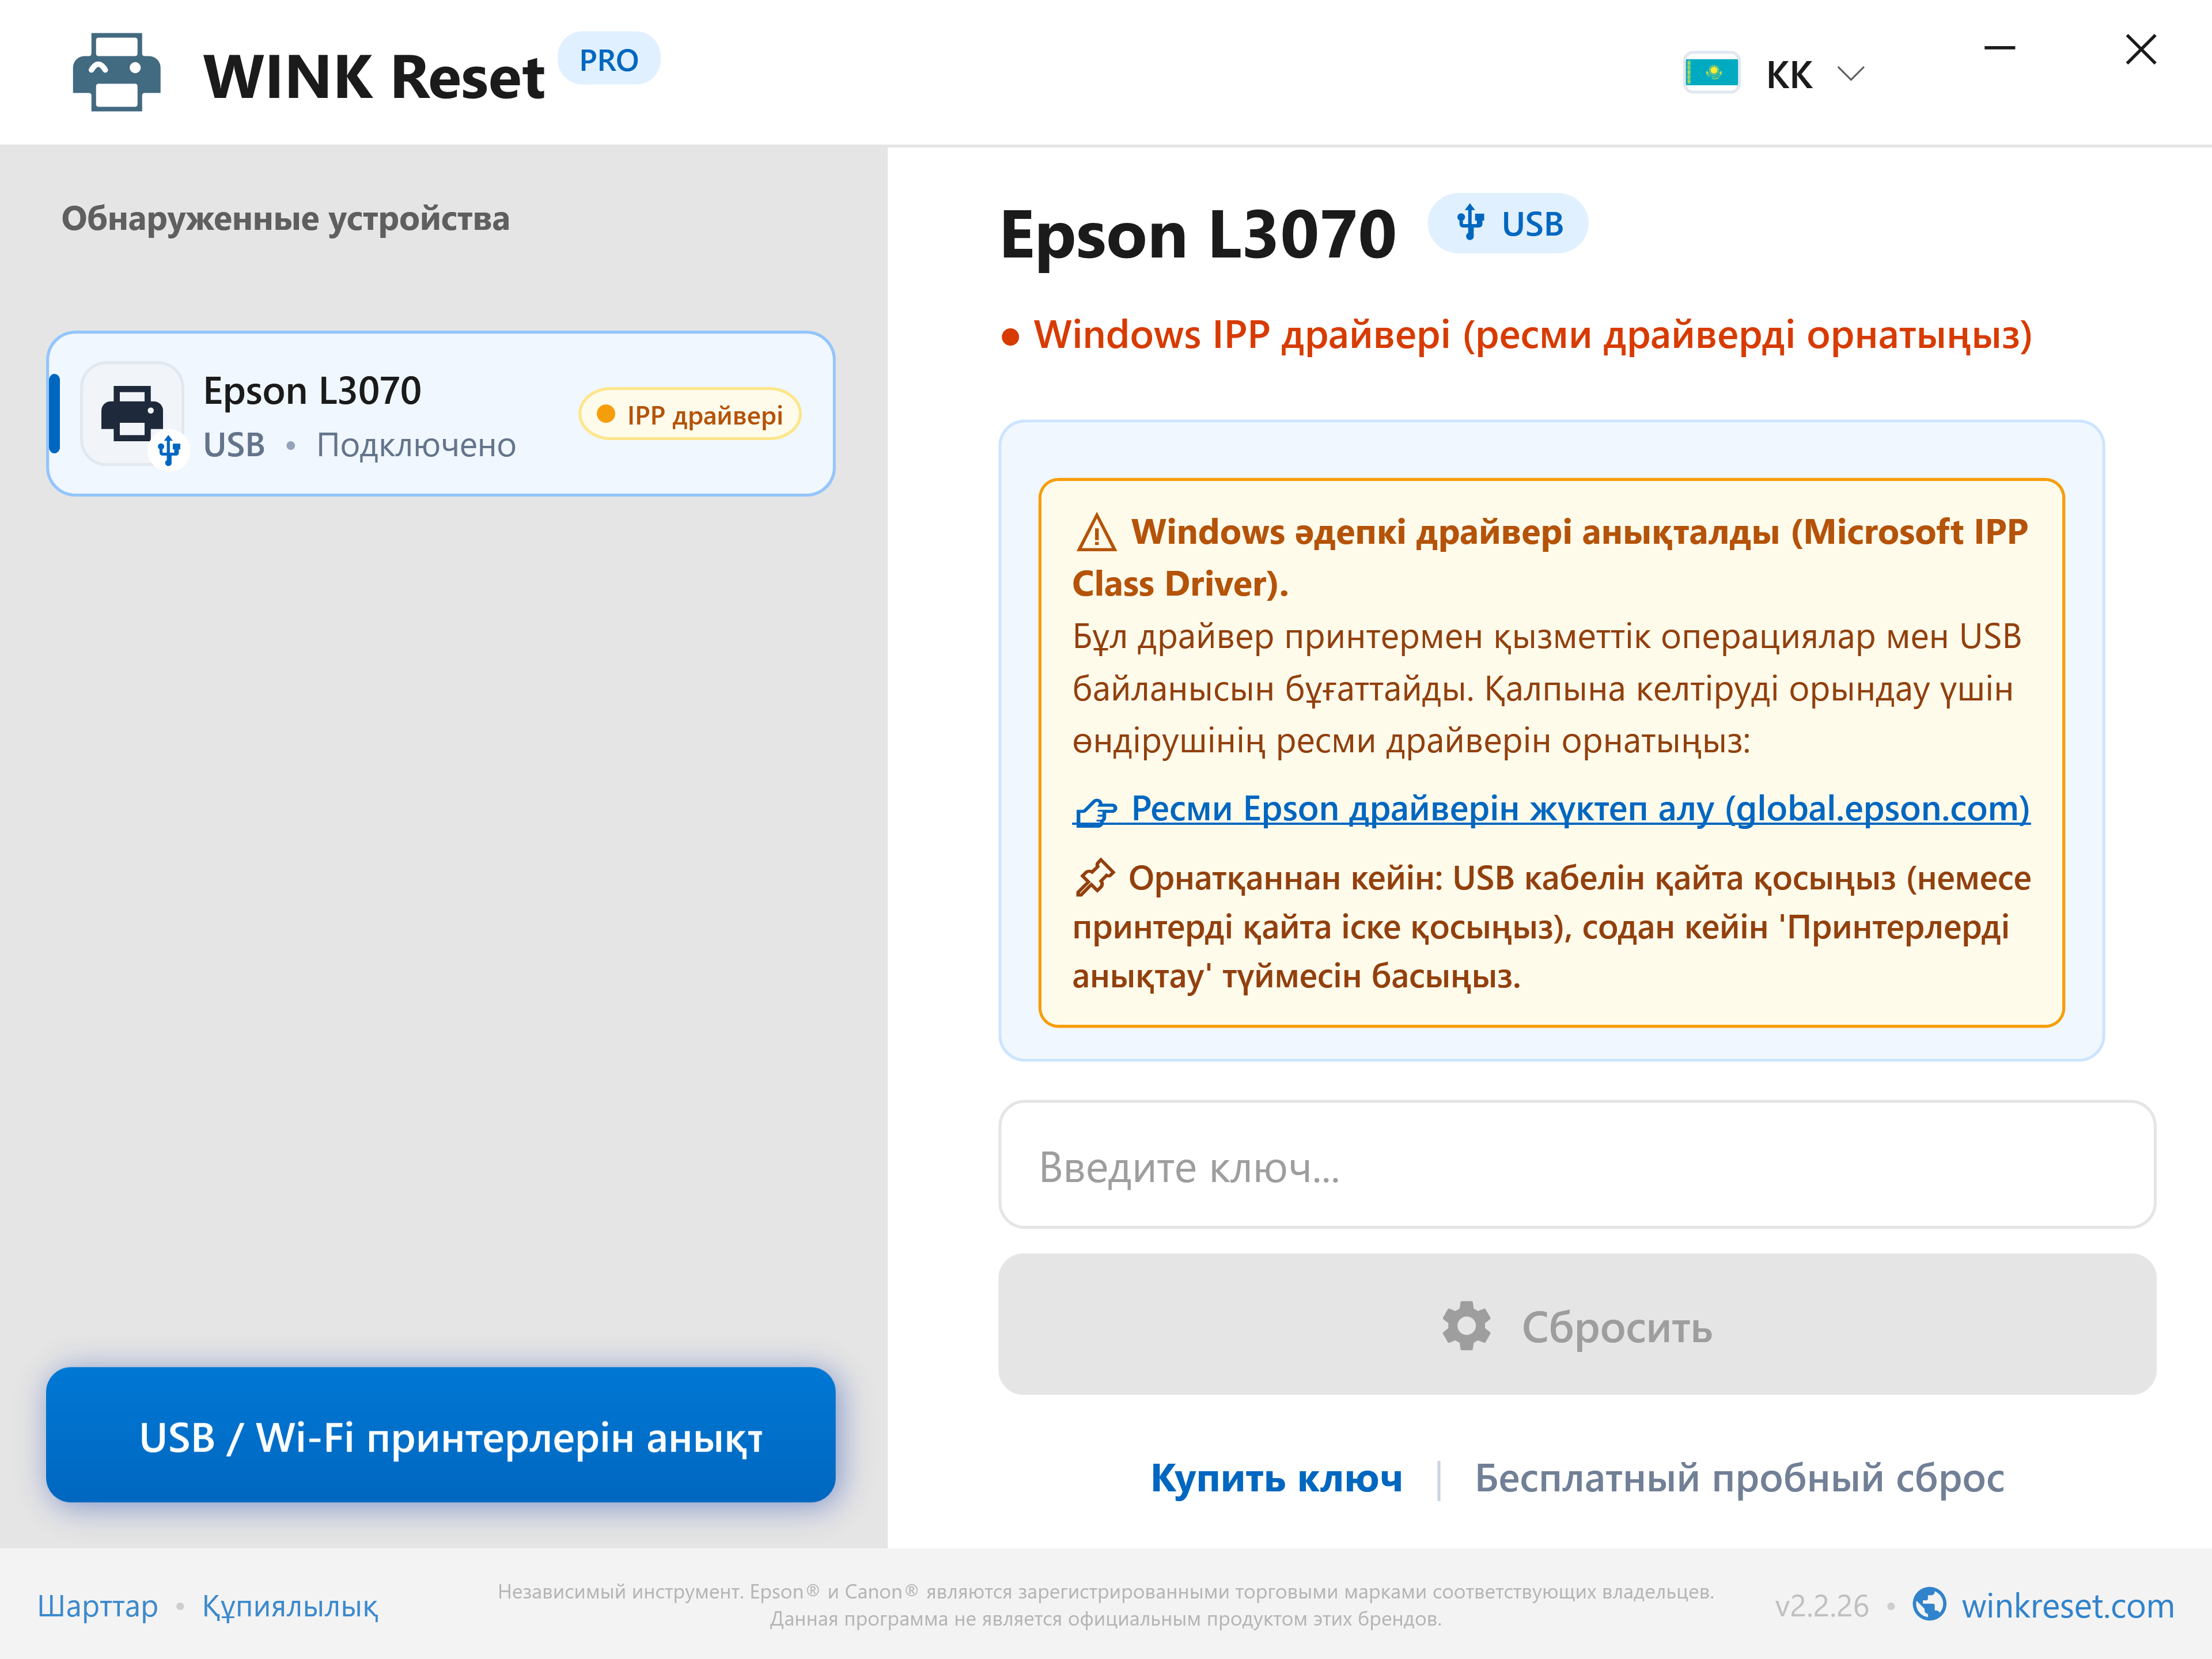This screenshot has height=1659, width=2212.
Task: Open the KK language dropdown
Action: (x=1775, y=74)
